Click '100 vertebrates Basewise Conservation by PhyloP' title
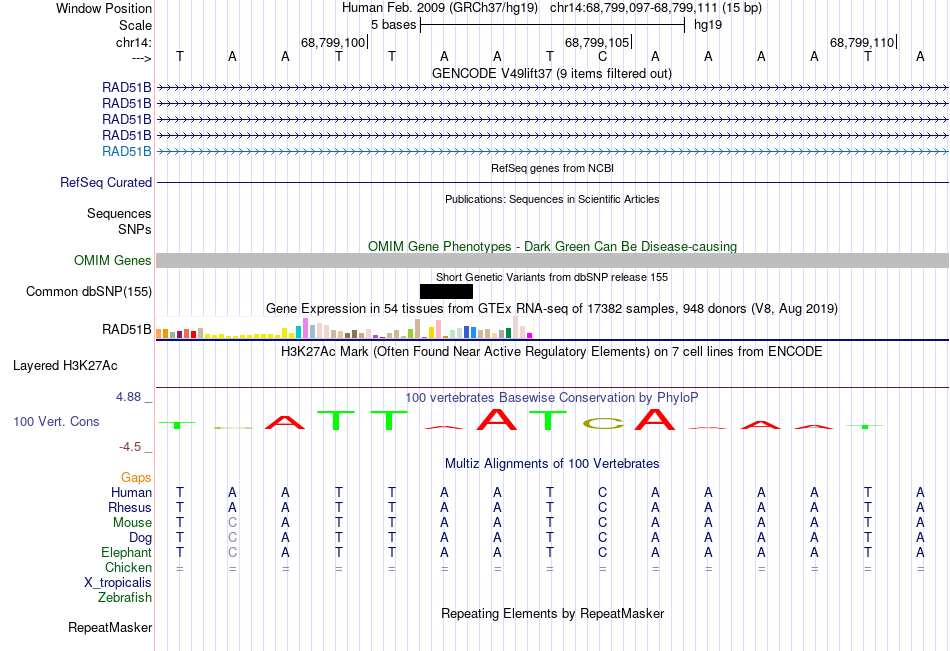The width and height of the screenshot is (950, 651). (x=552, y=398)
